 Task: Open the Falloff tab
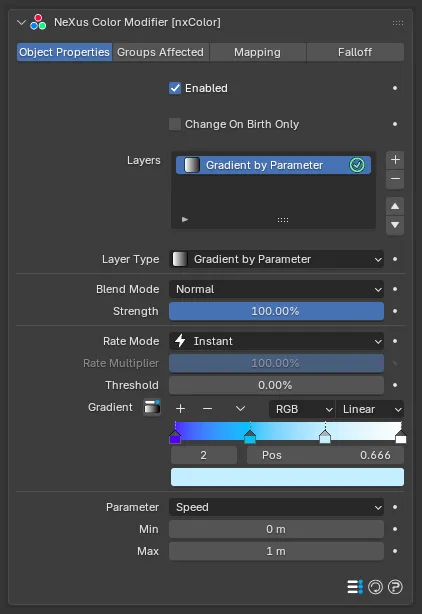point(355,52)
